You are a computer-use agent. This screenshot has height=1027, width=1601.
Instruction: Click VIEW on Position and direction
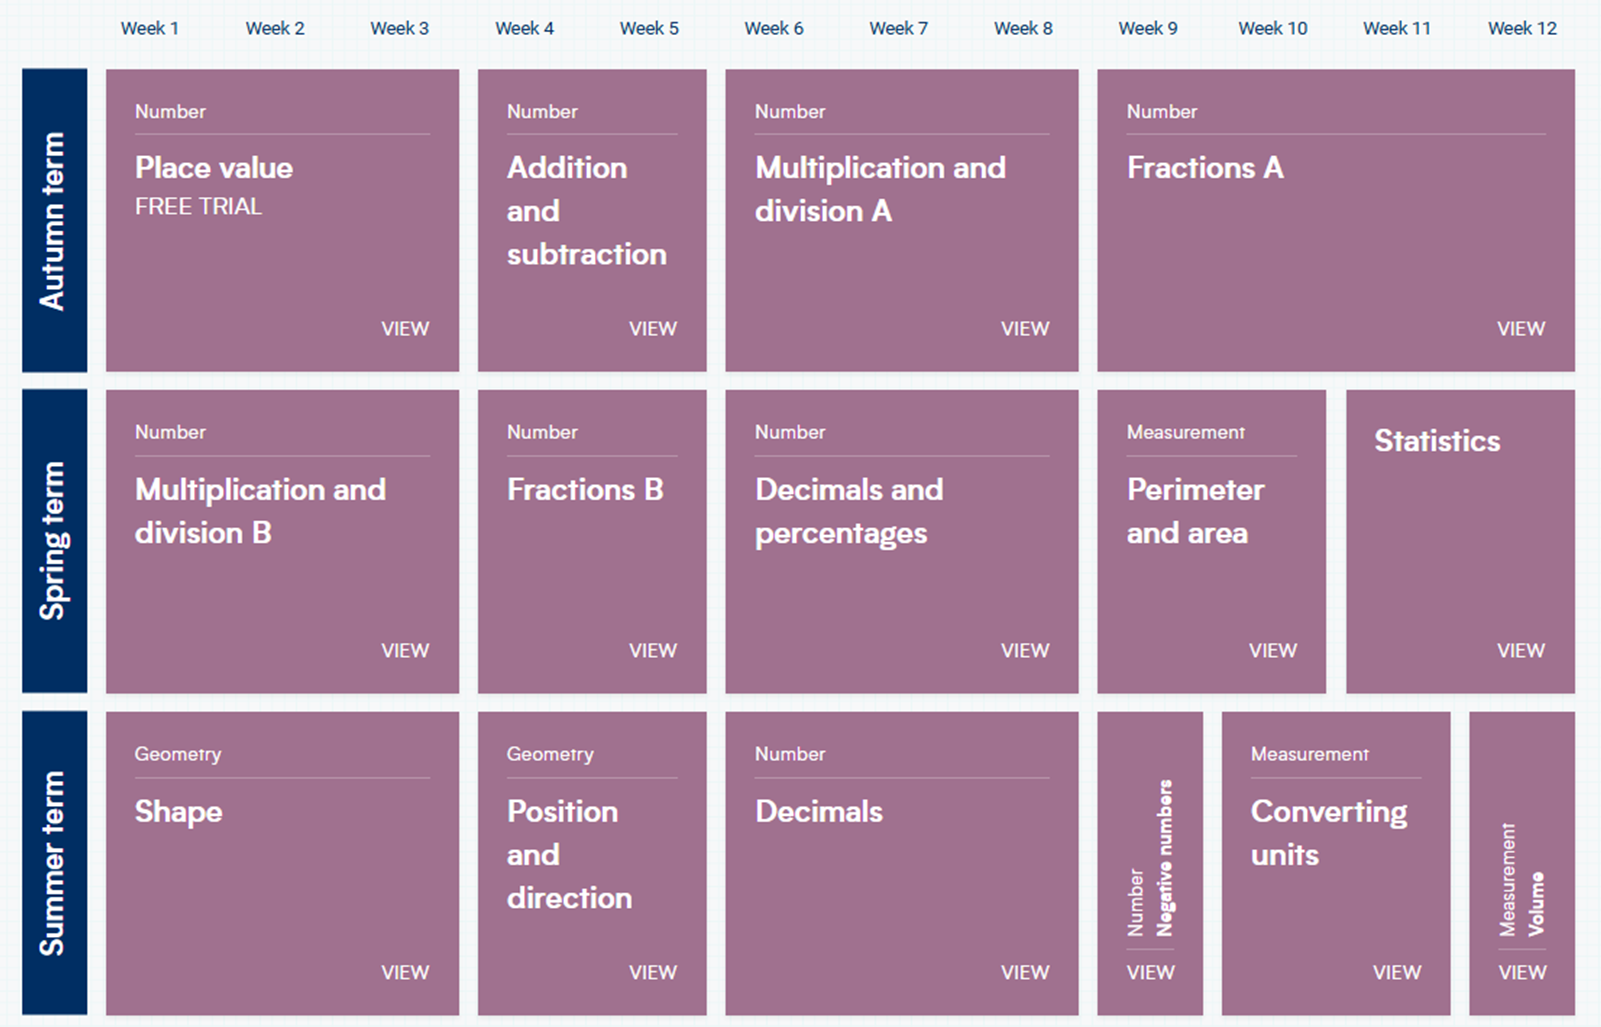tap(652, 973)
